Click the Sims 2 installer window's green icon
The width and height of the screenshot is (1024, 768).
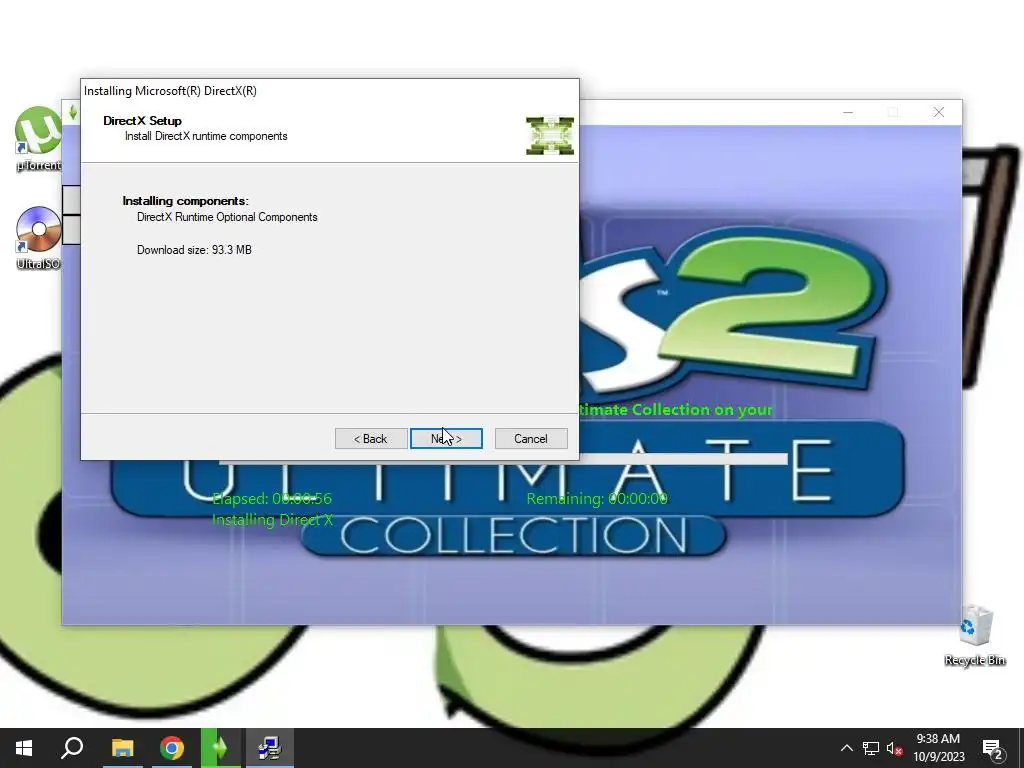coord(72,112)
